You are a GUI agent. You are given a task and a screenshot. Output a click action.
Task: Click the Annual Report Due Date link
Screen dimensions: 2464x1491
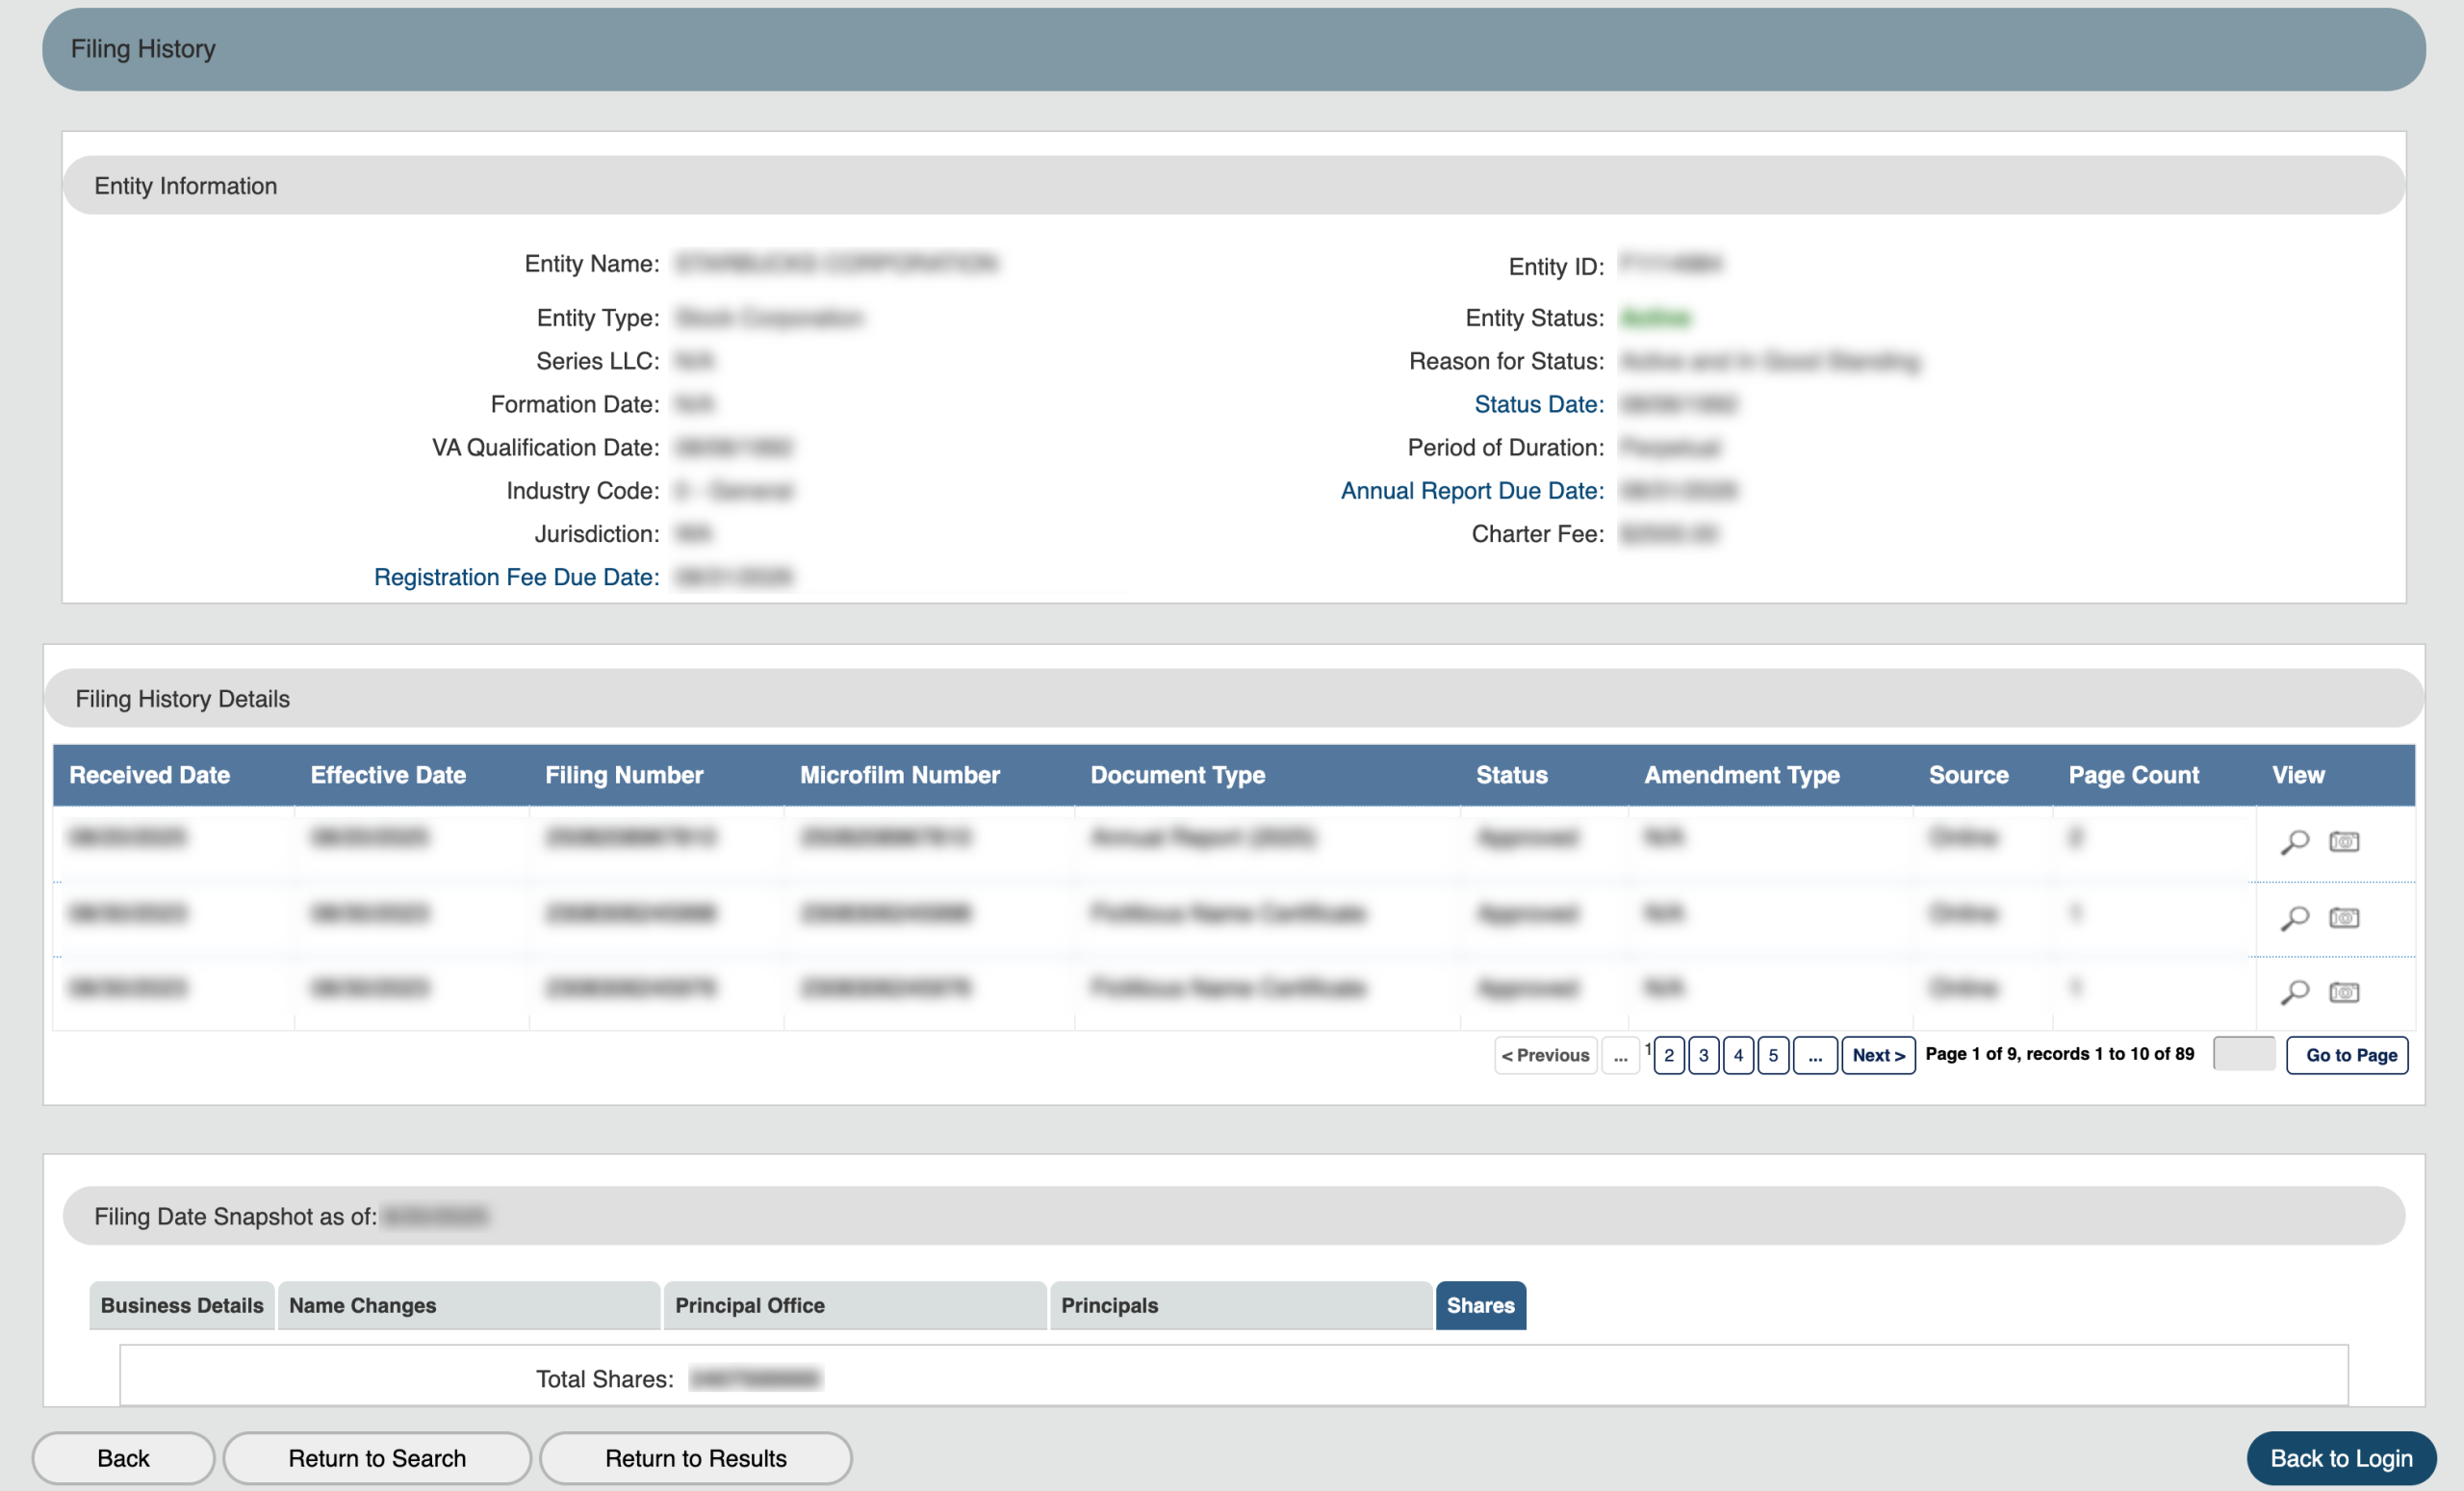click(1472, 490)
